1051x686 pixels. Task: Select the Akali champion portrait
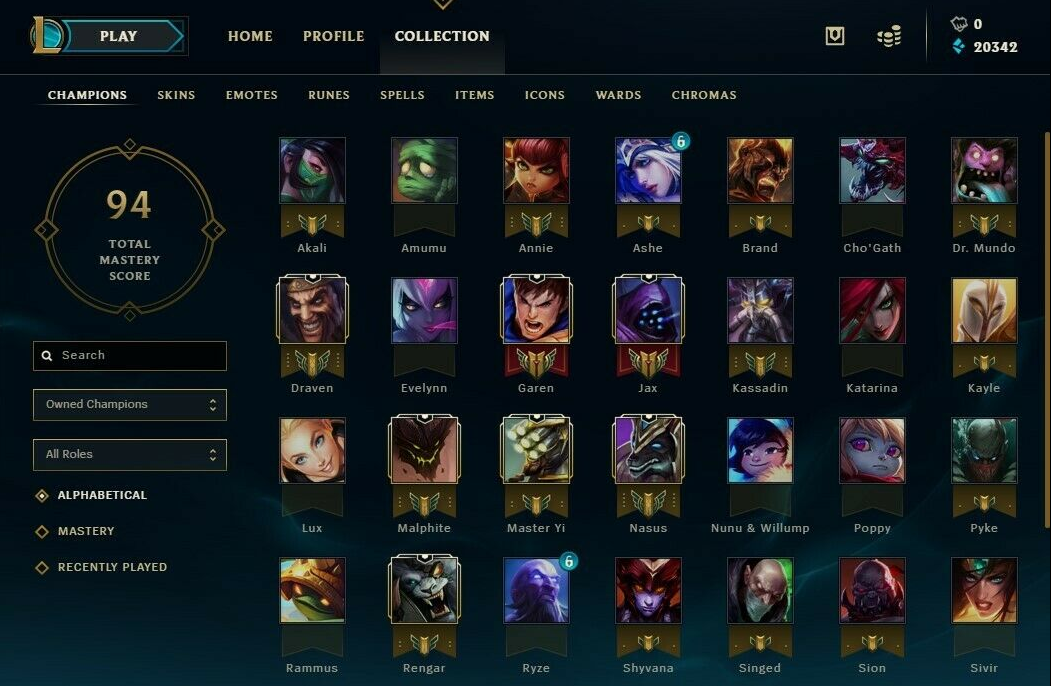(x=312, y=170)
